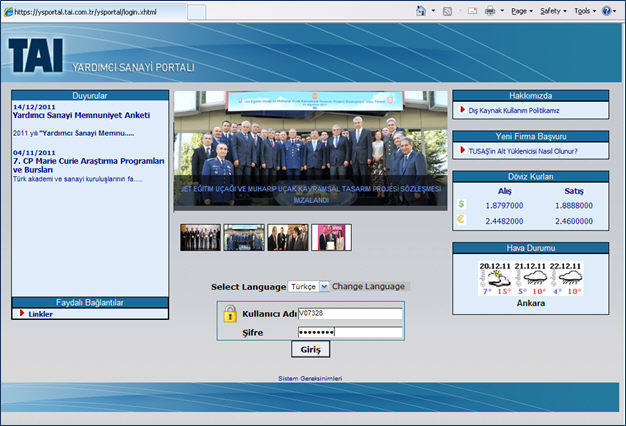
Task: Click the red arrow beside Linkler
Action: 22,313
